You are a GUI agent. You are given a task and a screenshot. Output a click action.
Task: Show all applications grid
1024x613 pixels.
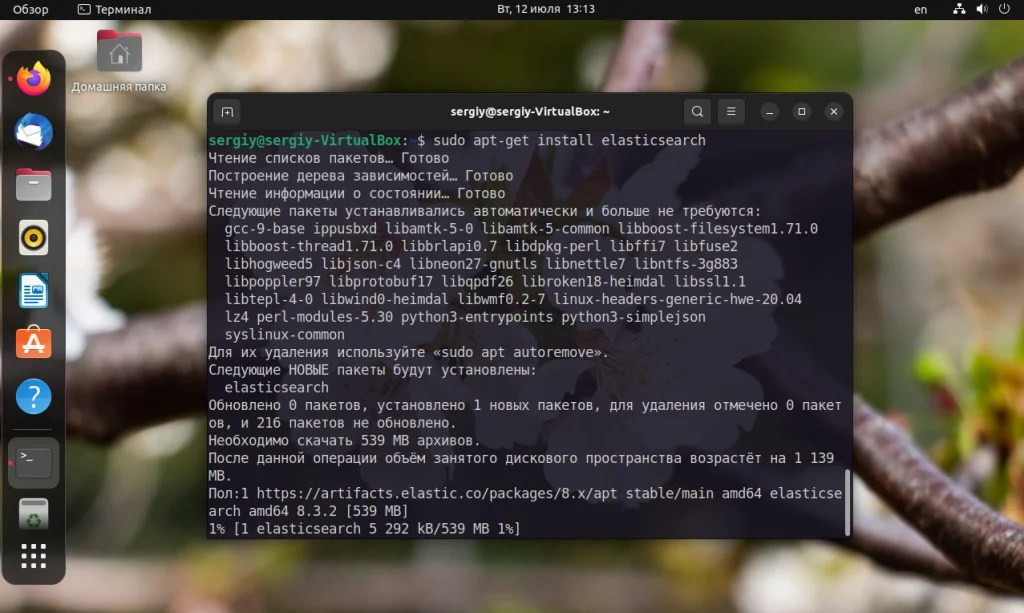(33, 557)
